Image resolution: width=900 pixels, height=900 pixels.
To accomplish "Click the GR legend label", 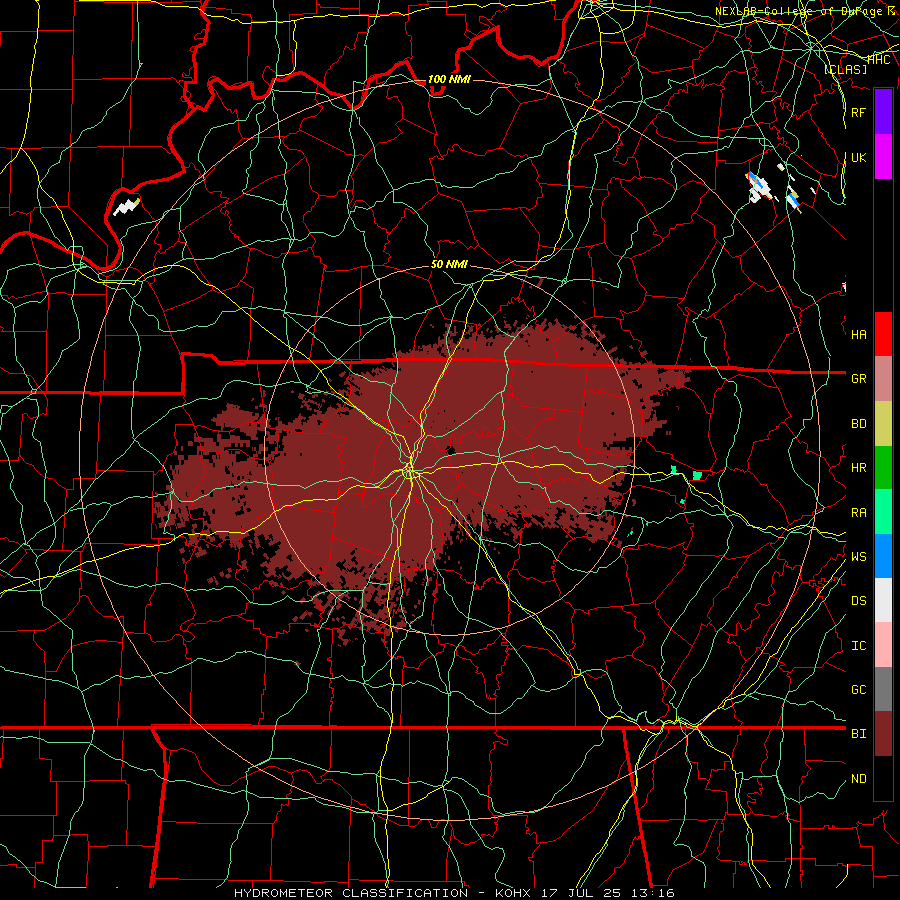I will [858, 379].
